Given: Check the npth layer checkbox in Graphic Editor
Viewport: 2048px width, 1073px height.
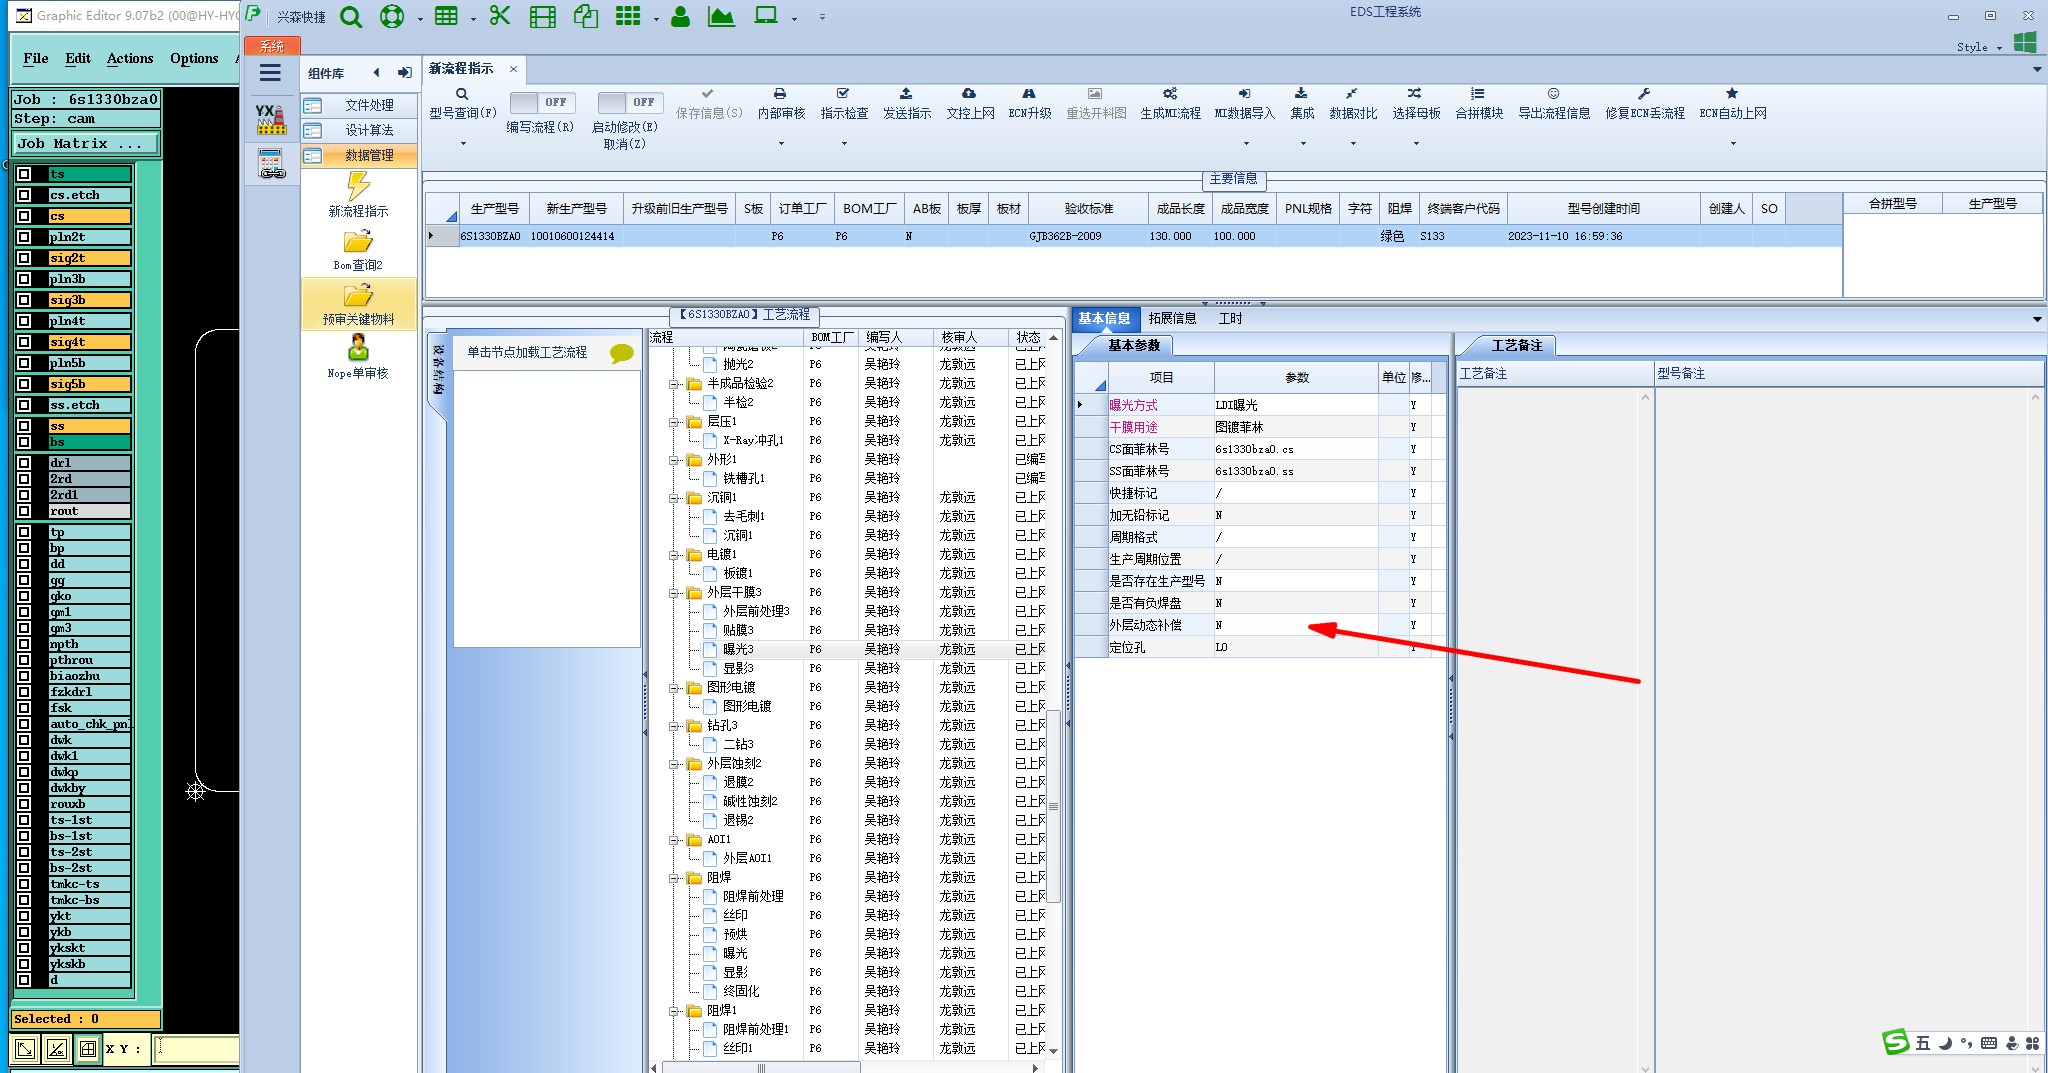Looking at the screenshot, I should point(24,644).
